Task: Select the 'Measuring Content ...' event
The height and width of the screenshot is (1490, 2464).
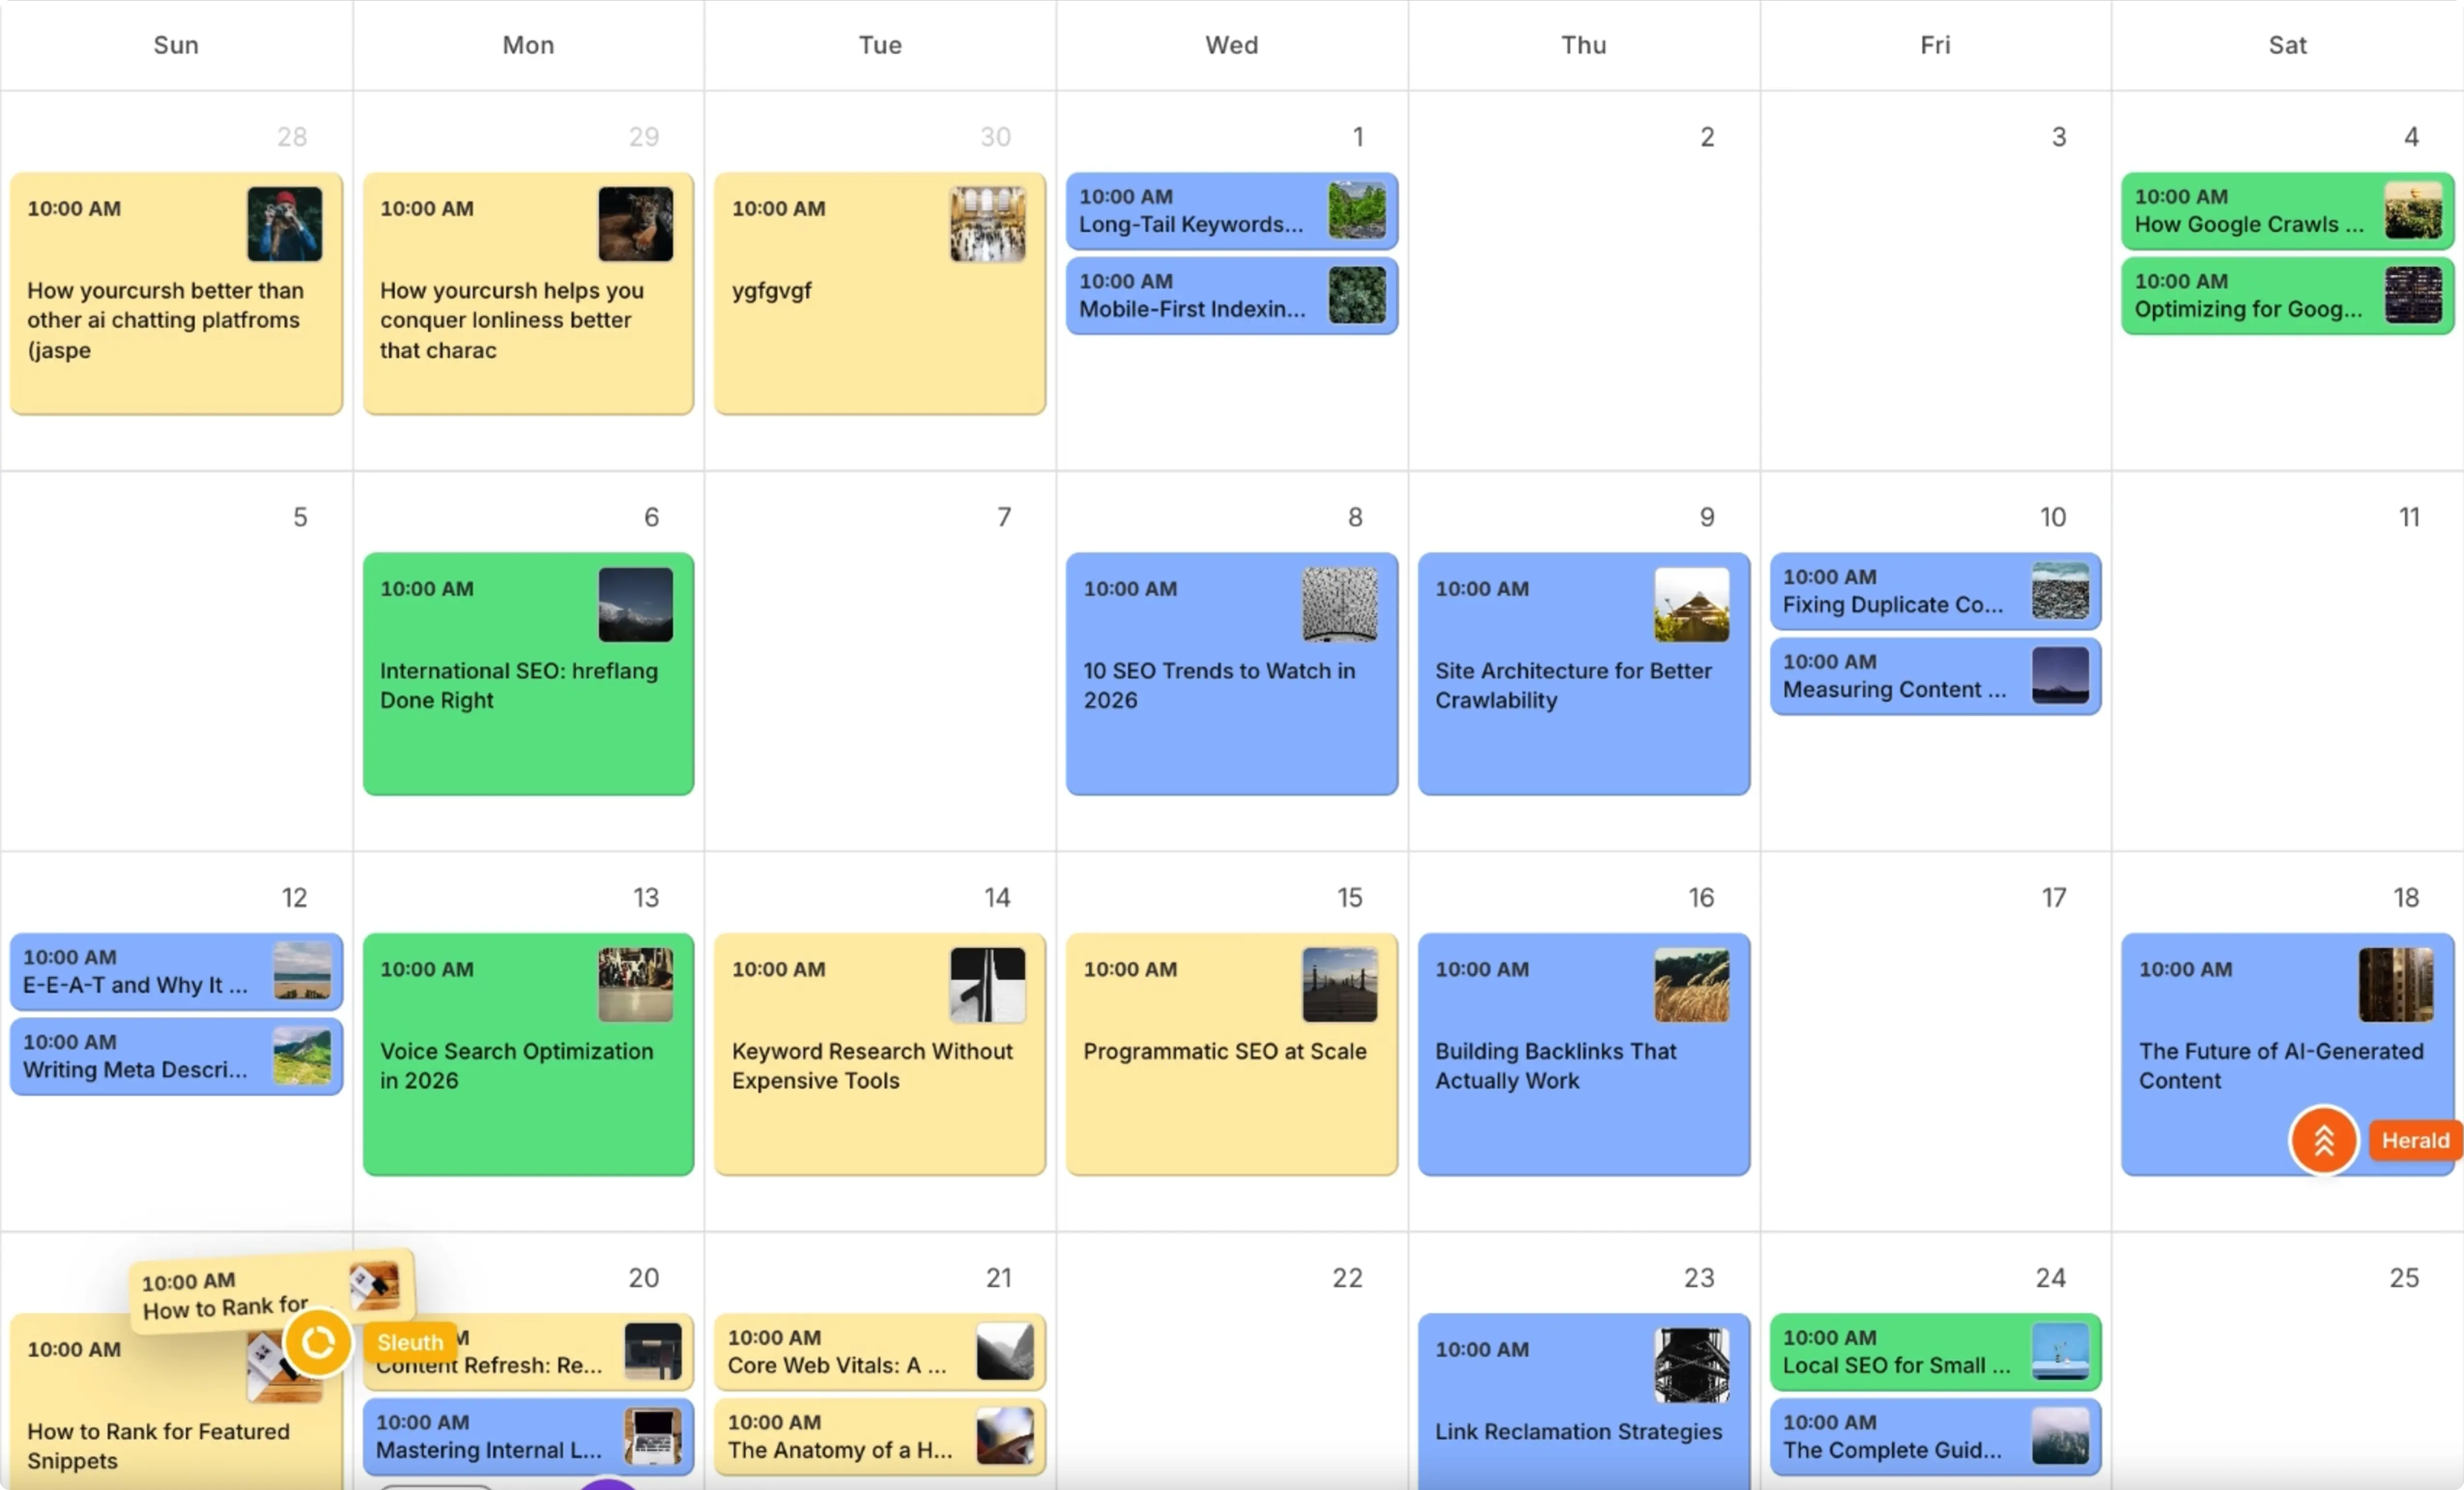Action: tap(1935, 676)
